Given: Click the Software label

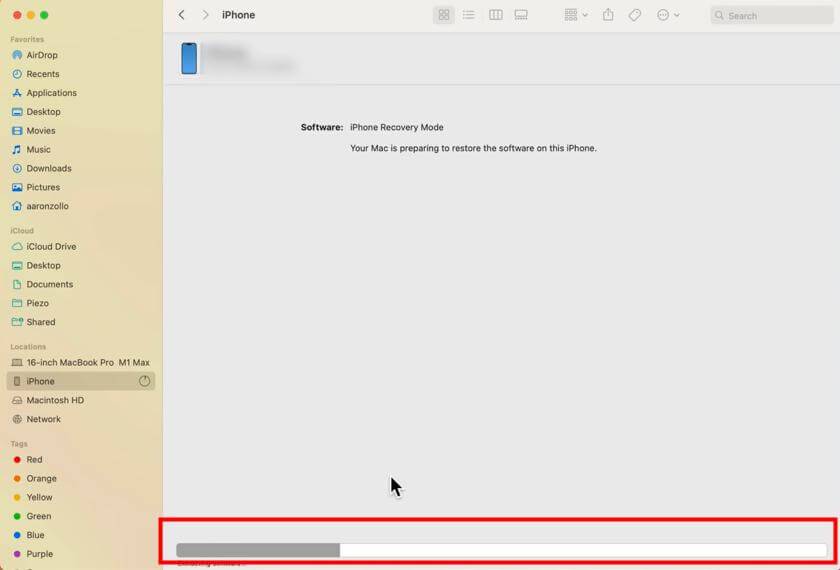Looking at the screenshot, I should 322,128.
